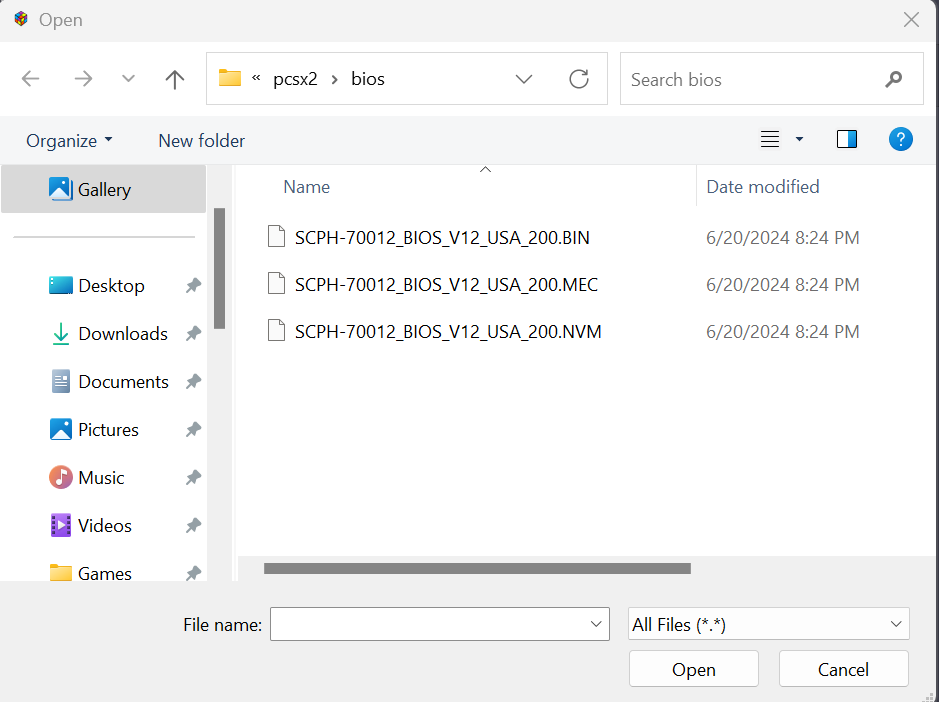The height and width of the screenshot is (702, 939).
Task: Click the Open button
Action: [693, 669]
